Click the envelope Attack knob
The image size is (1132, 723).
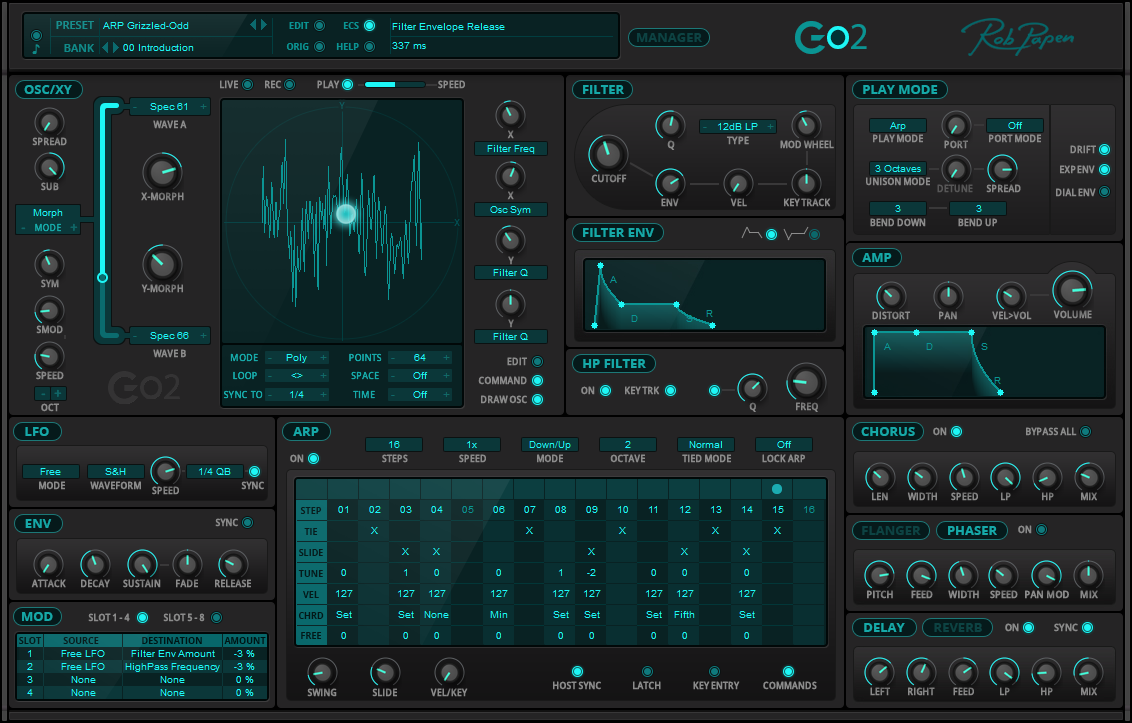click(x=48, y=564)
